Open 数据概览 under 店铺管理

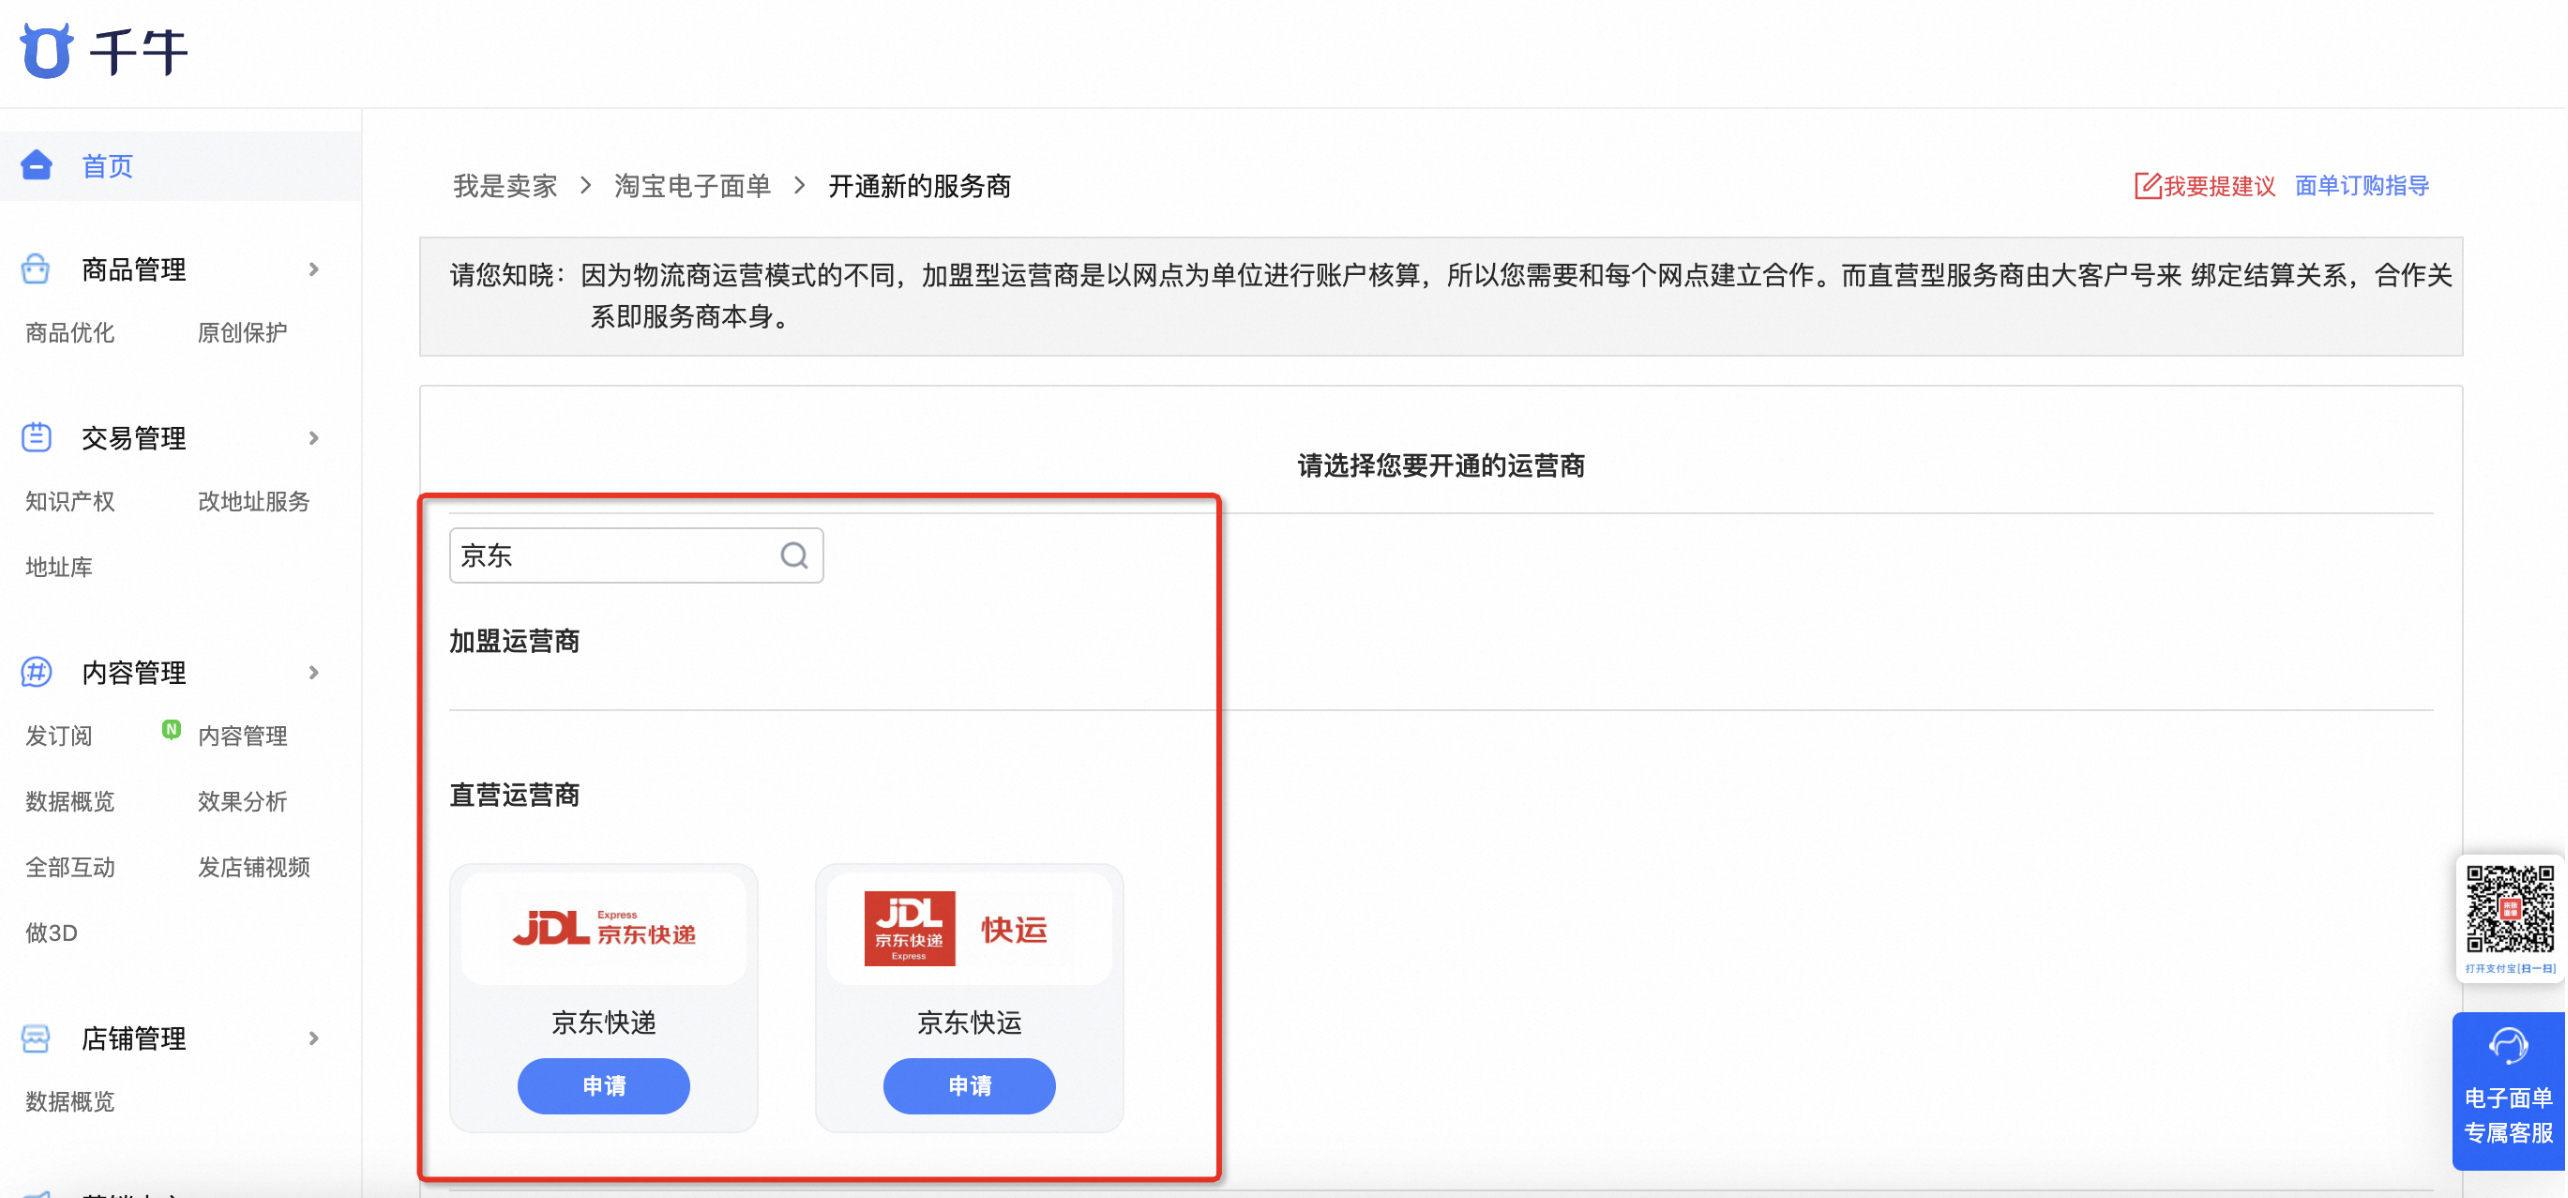[x=70, y=1102]
